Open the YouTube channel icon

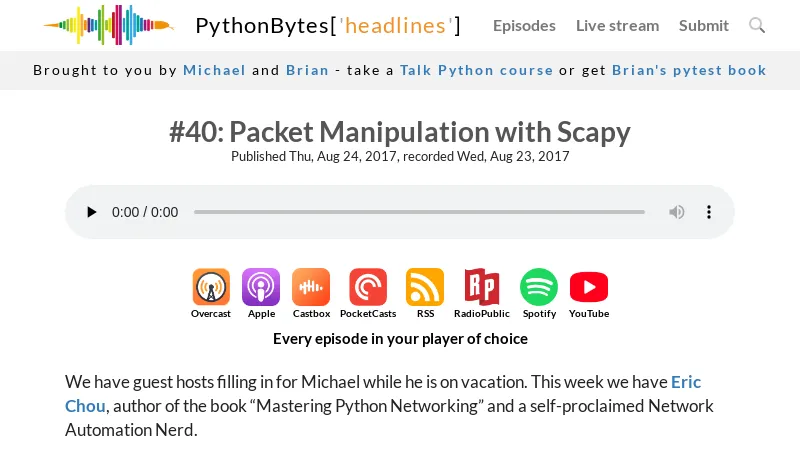589,287
